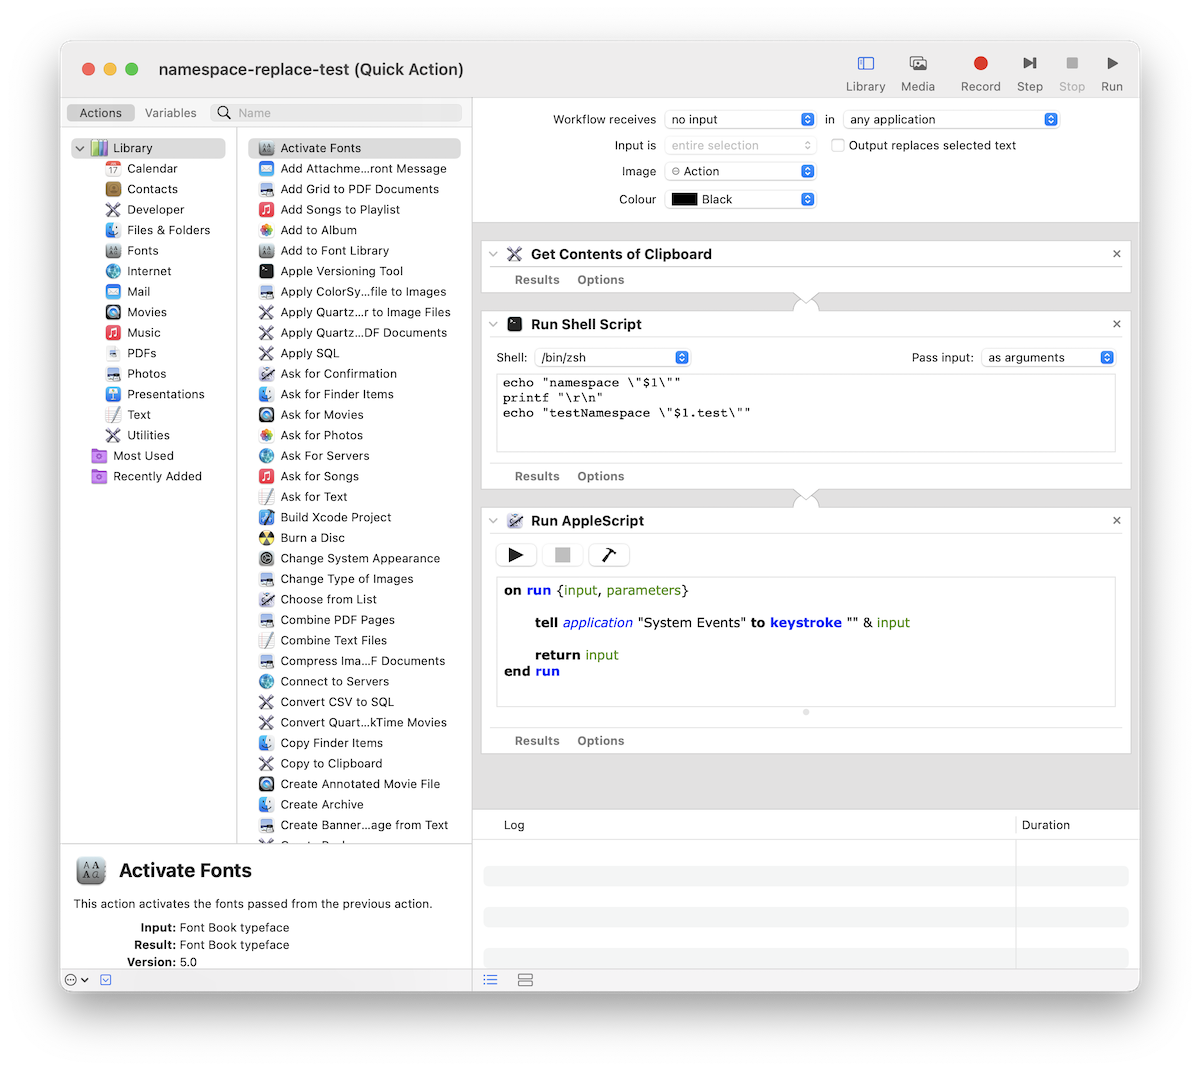Hide the description panel via checkbox icon
The image size is (1200, 1071).
point(106,980)
